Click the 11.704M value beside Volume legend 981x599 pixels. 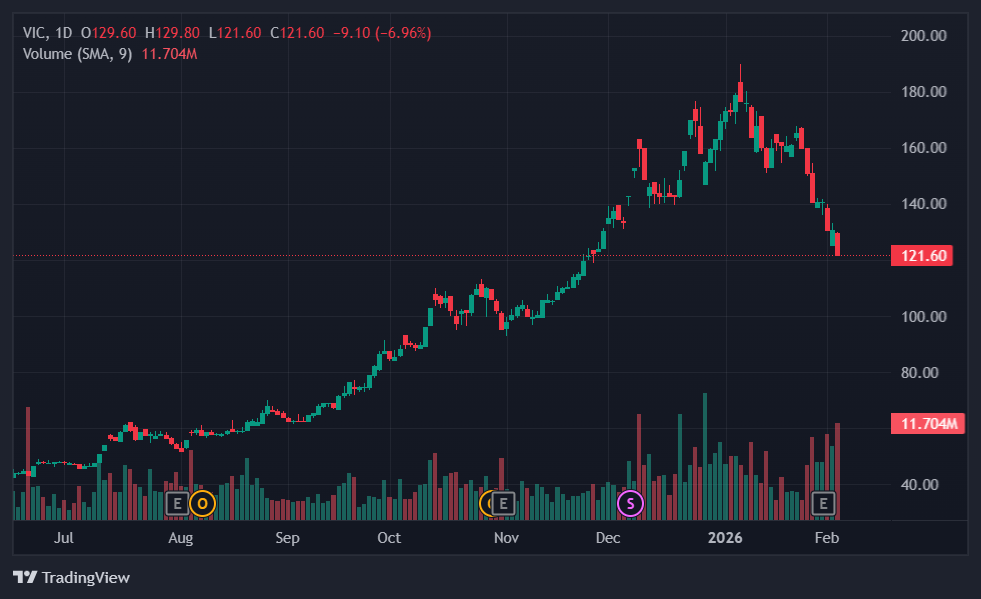click(x=170, y=53)
